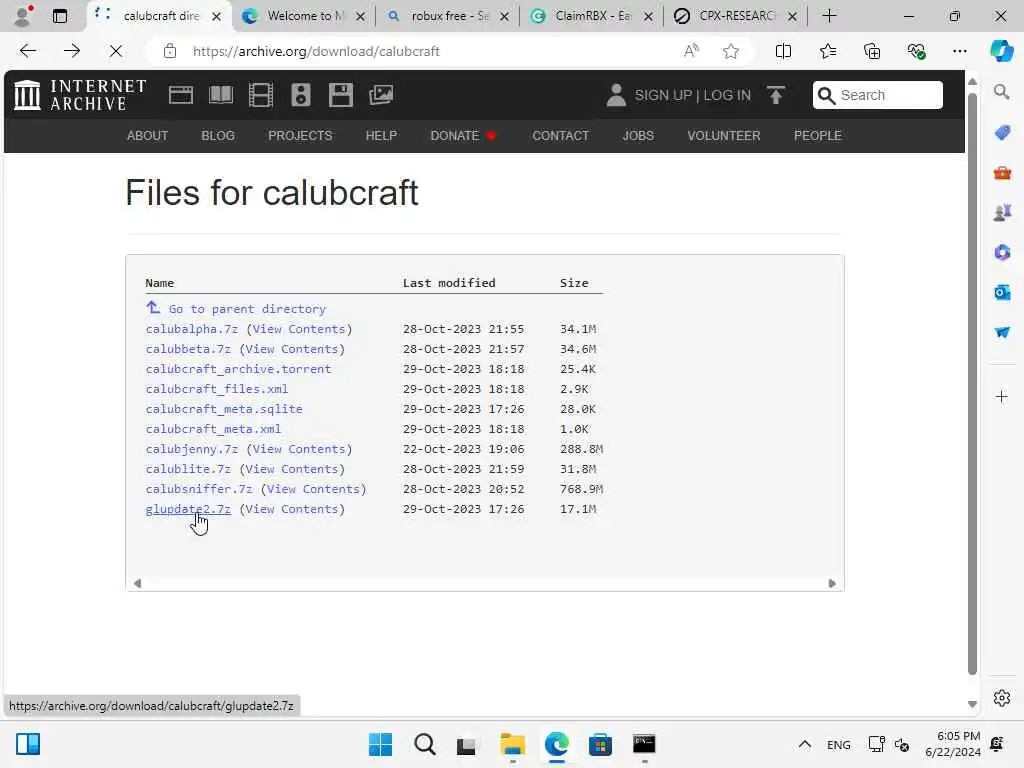Image resolution: width=1024 pixels, height=768 pixels.
Task: Open the Software floppy disk icon
Action: click(340, 95)
